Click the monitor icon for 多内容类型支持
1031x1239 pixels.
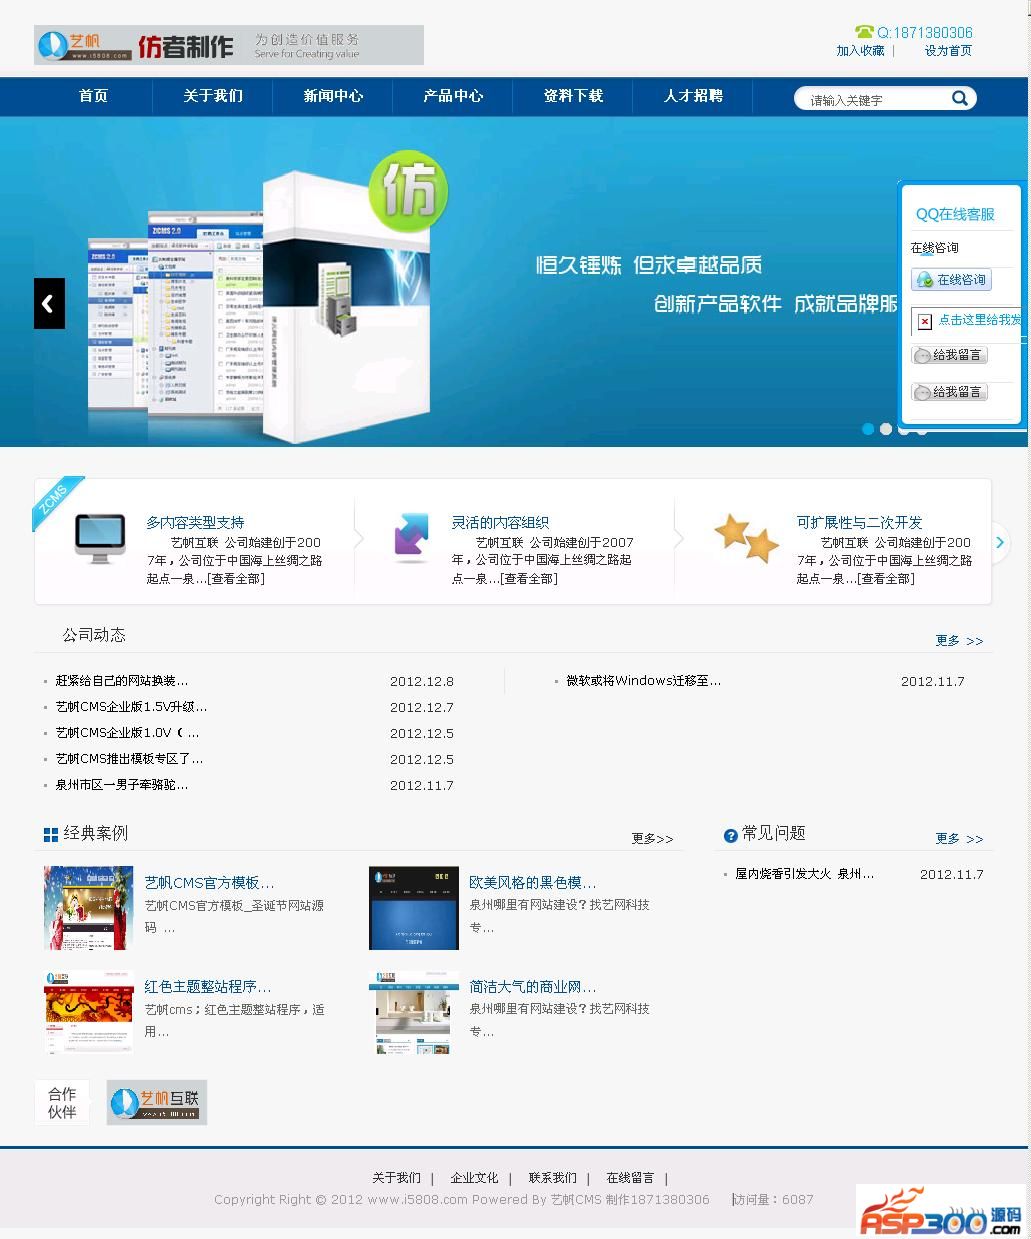[x=100, y=539]
